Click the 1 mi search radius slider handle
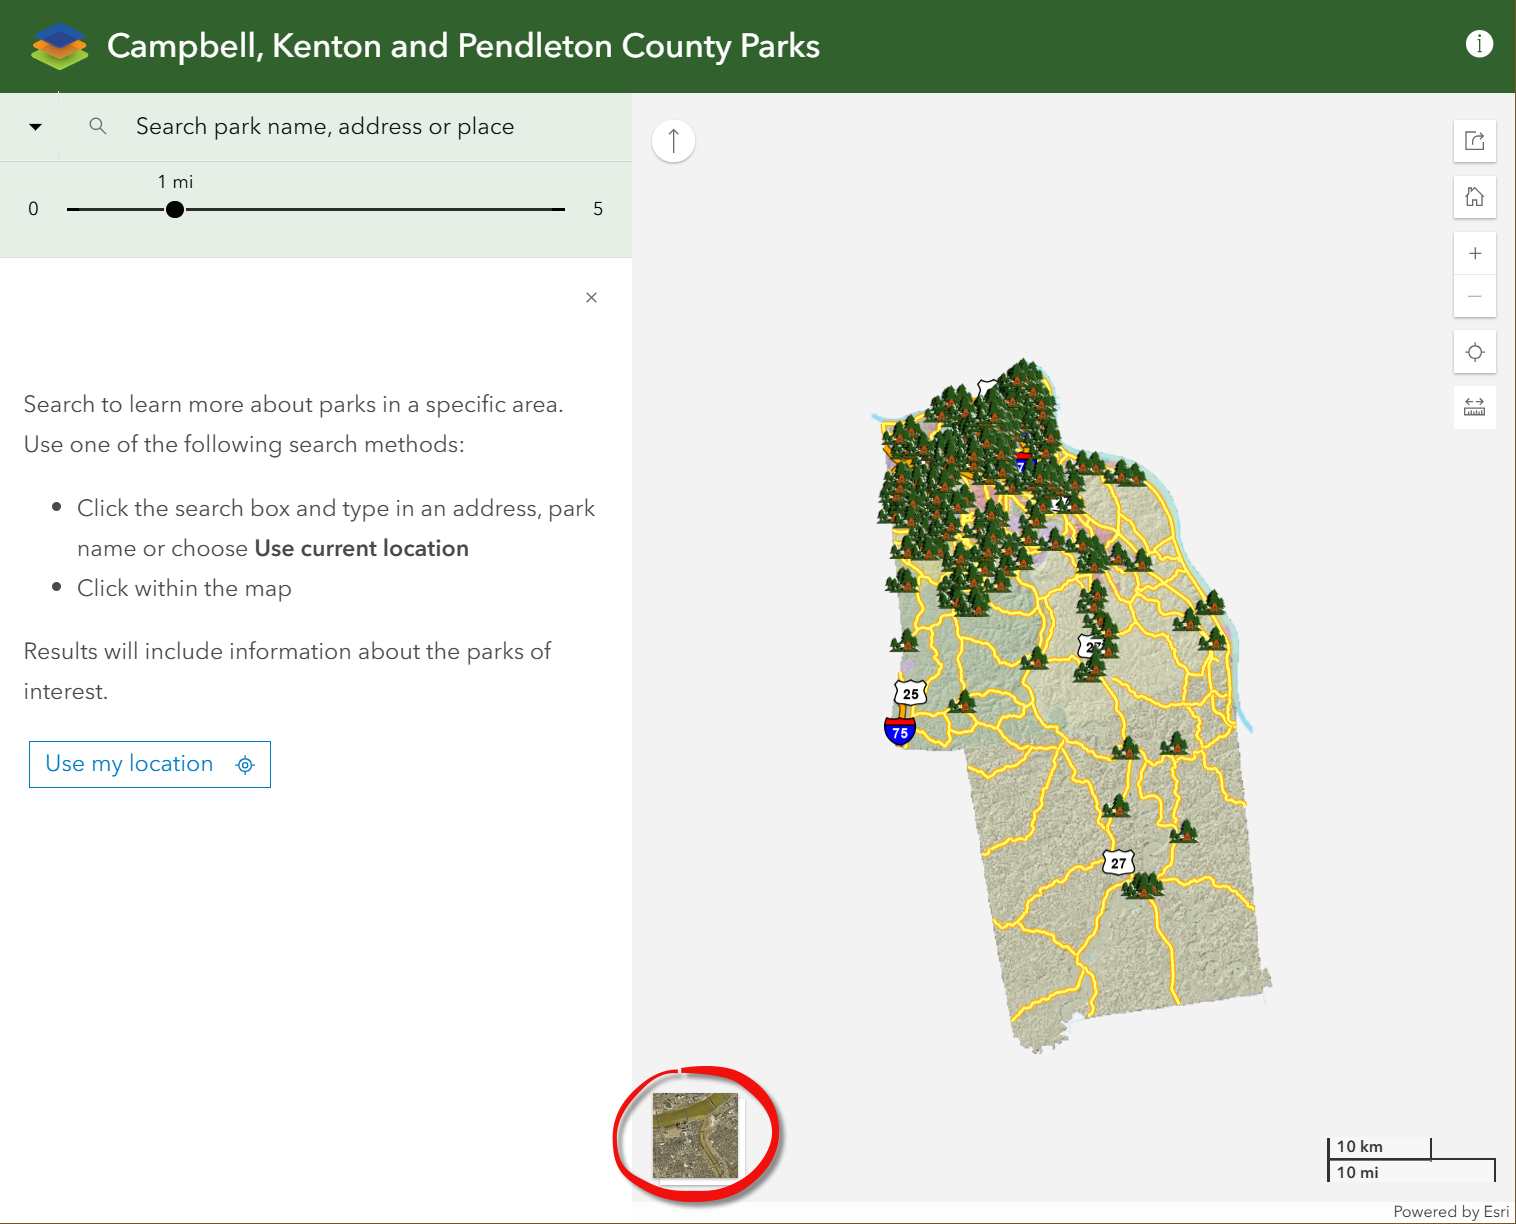This screenshot has width=1516, height=1224. [175, 208]
